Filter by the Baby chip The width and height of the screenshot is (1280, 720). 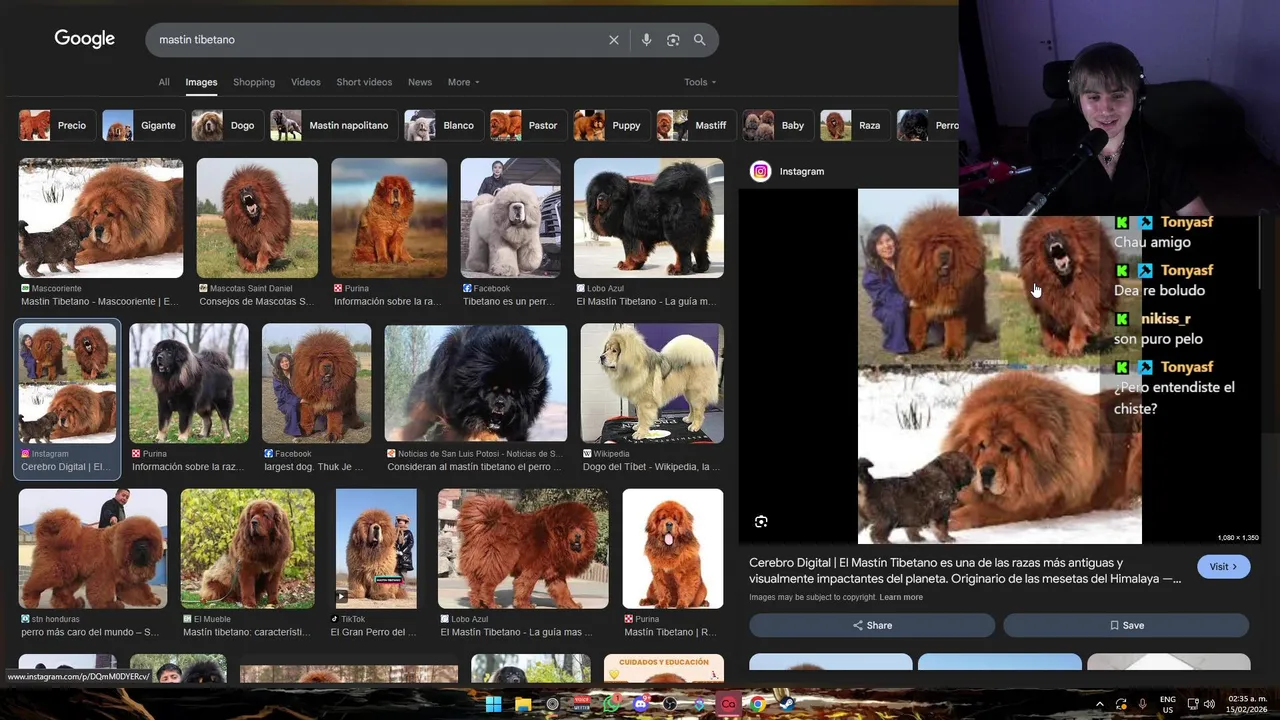point(777,125)
